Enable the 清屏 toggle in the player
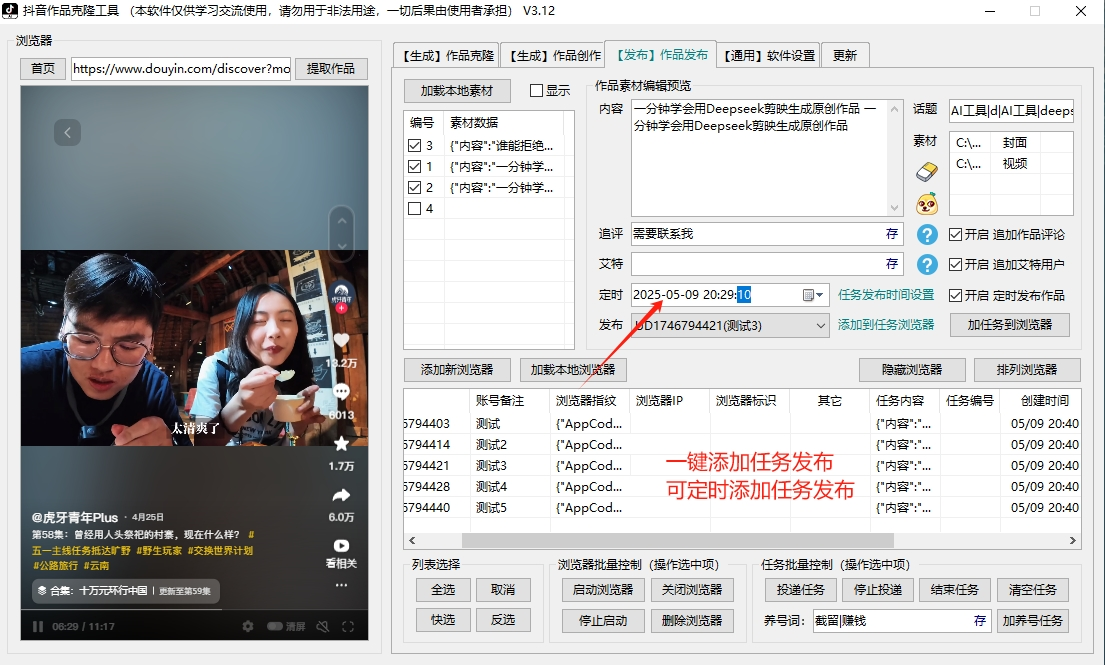1105x665 pixels. pyautogui.click(x=276, y=626)
